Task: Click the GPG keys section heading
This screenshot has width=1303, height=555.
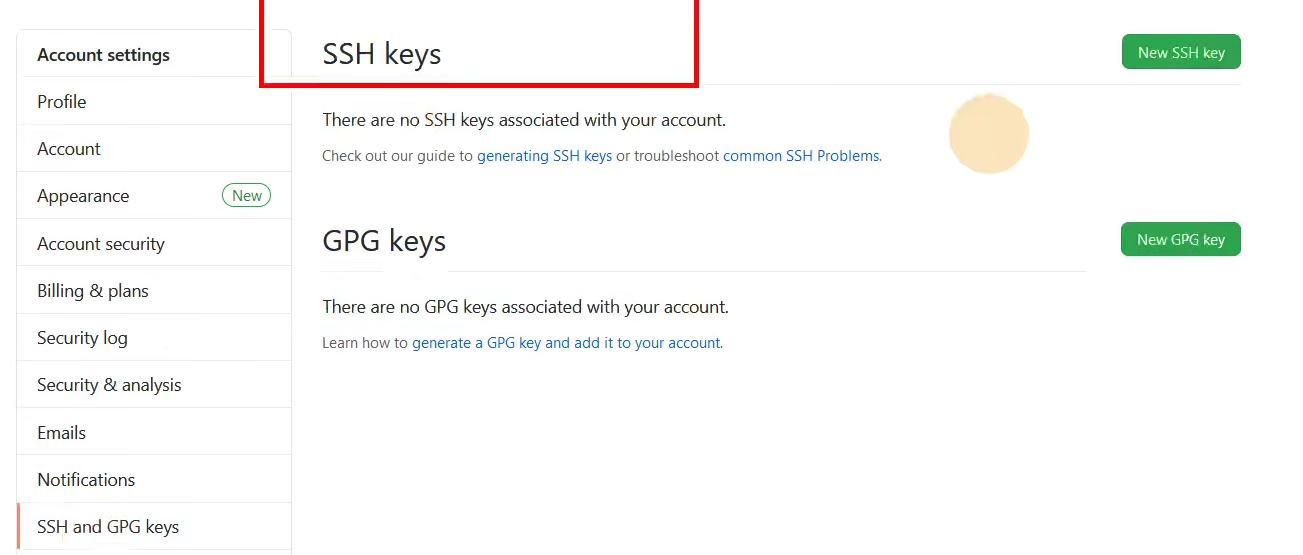Action: click(384, 241)
